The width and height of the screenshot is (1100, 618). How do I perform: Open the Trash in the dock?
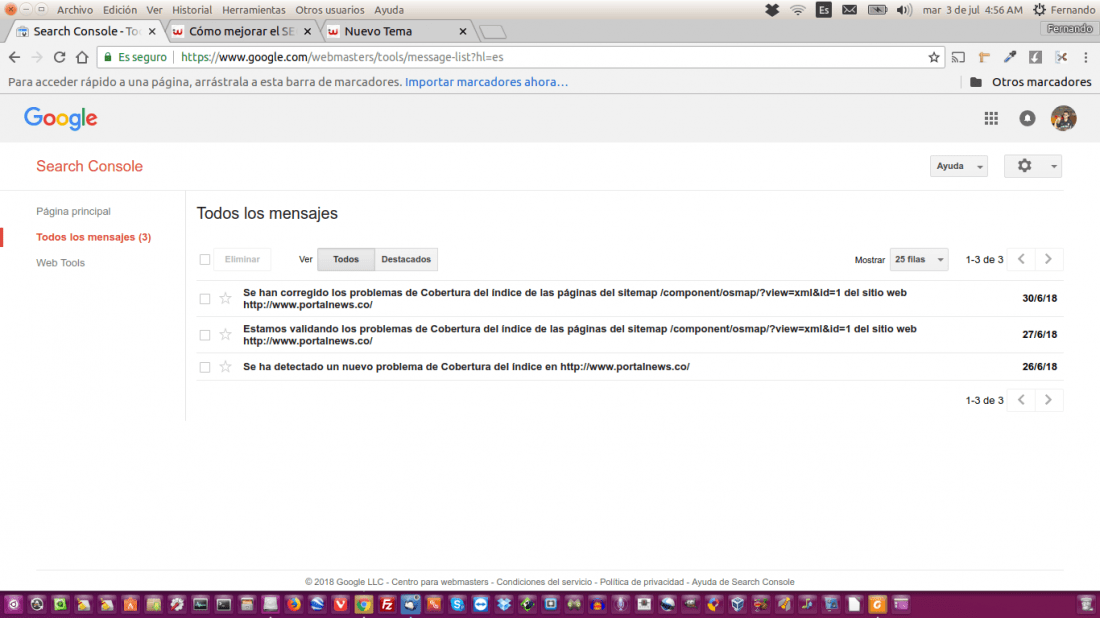click(x=1086, y=604)
